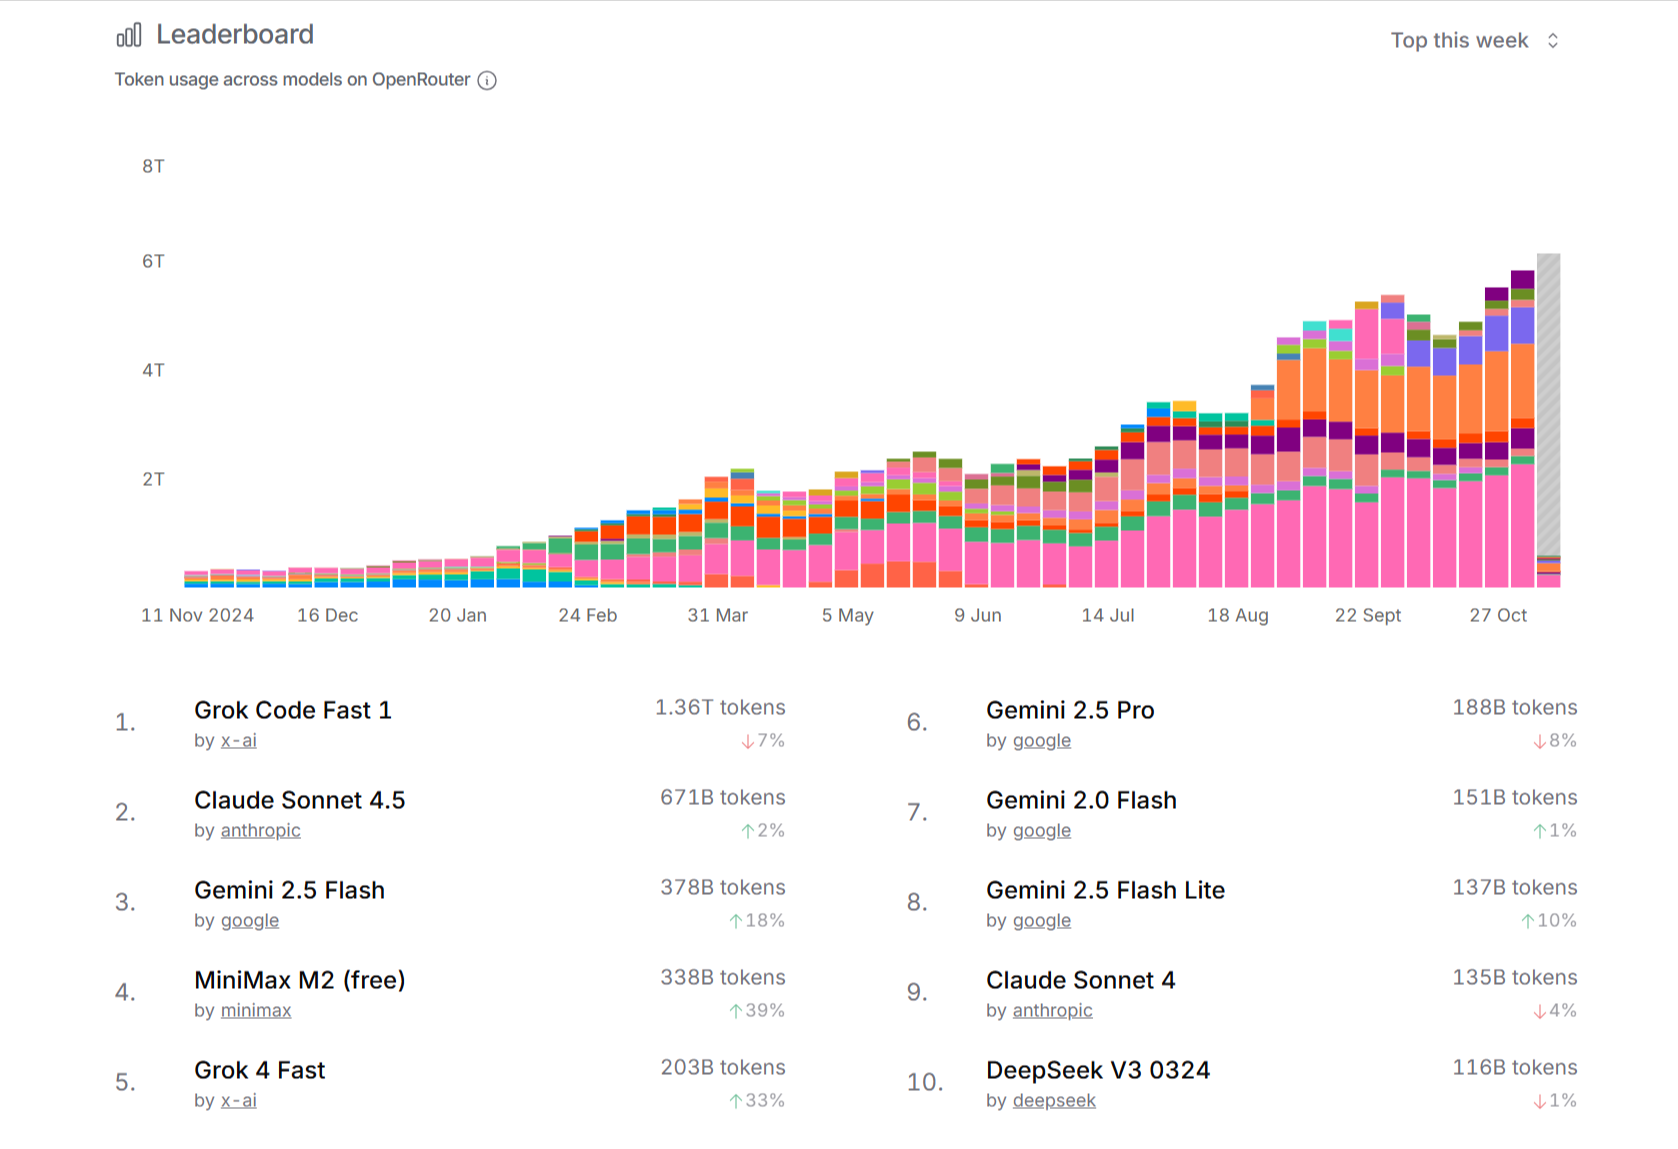This screenshot has width=1678, height=1149.
Task: Open the minimax provider link
Action: point(256,1010)
